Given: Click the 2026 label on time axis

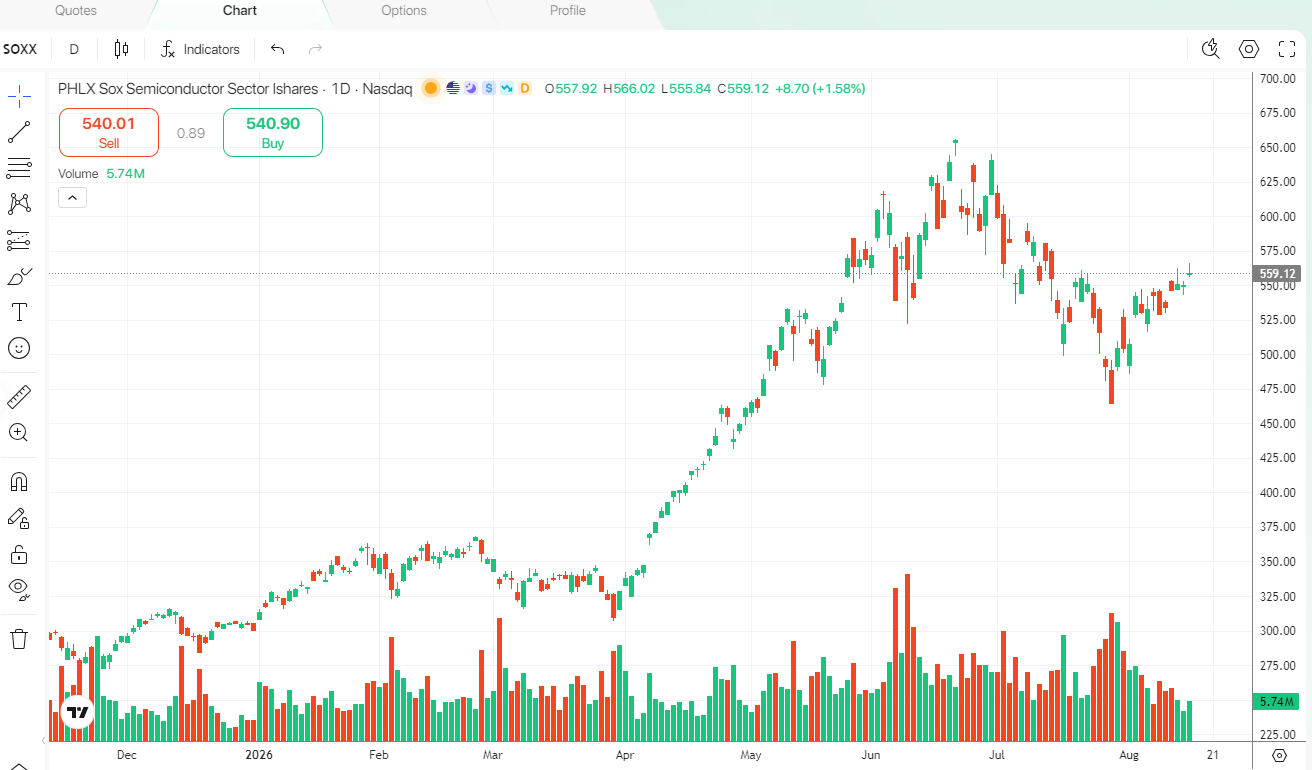Looking at the screenshot, I should pos(259,755).
